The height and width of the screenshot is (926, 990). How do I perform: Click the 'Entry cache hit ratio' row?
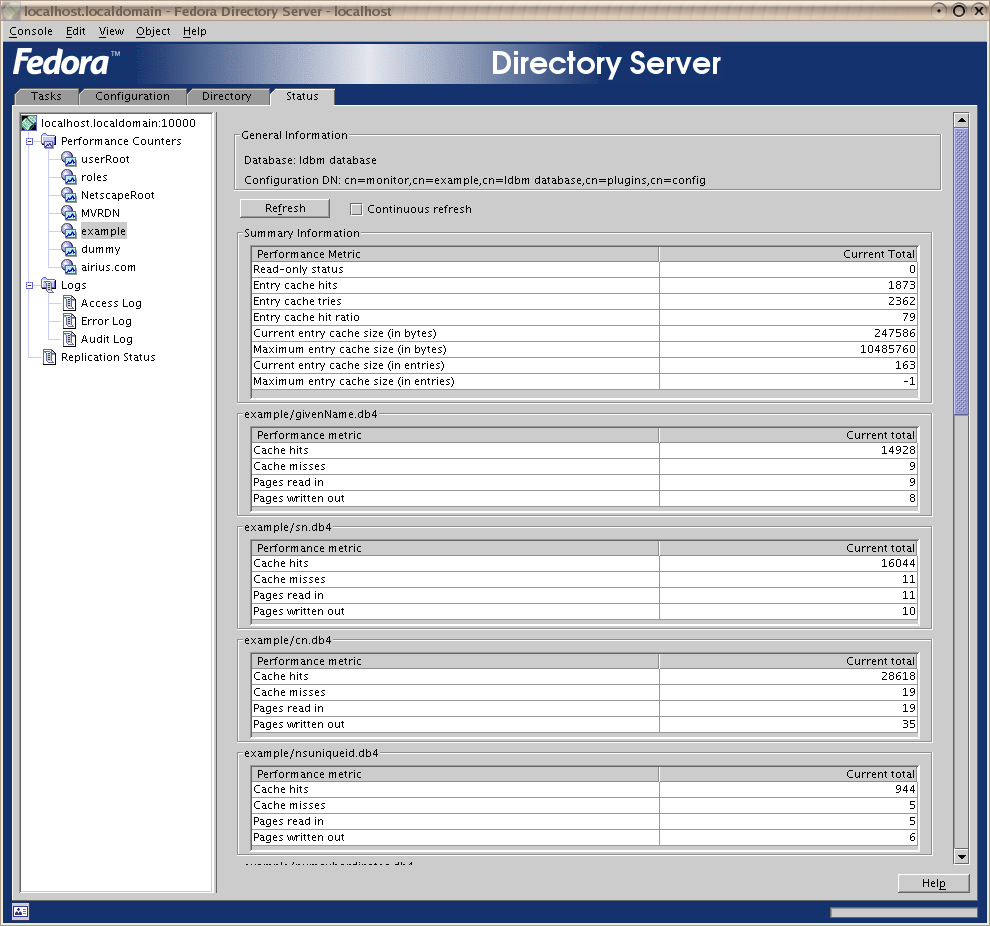[584, 317]
